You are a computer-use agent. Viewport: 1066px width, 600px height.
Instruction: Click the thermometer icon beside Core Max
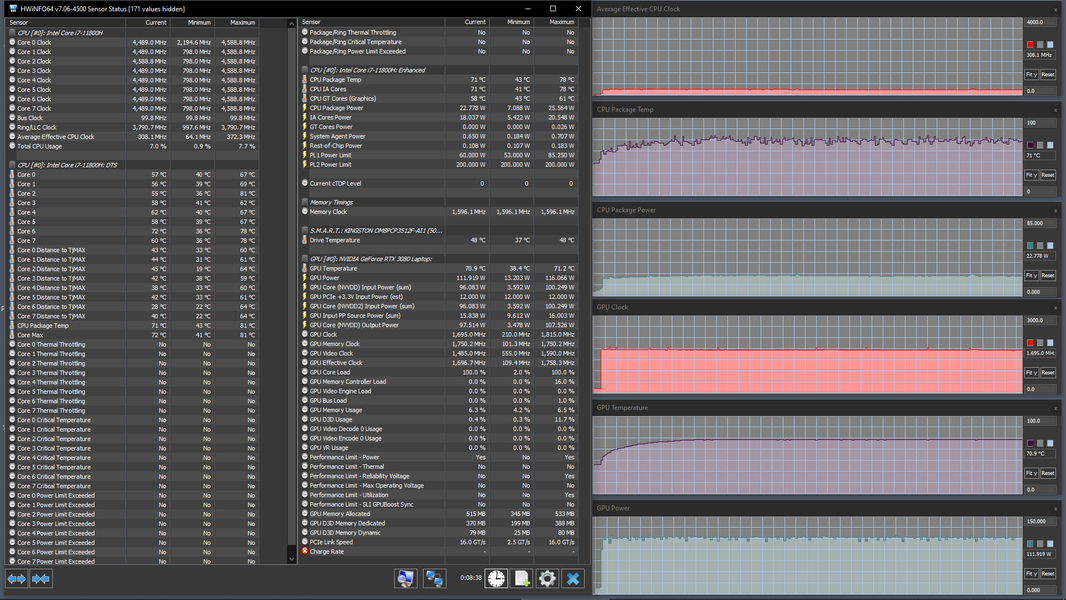(12, 335)
